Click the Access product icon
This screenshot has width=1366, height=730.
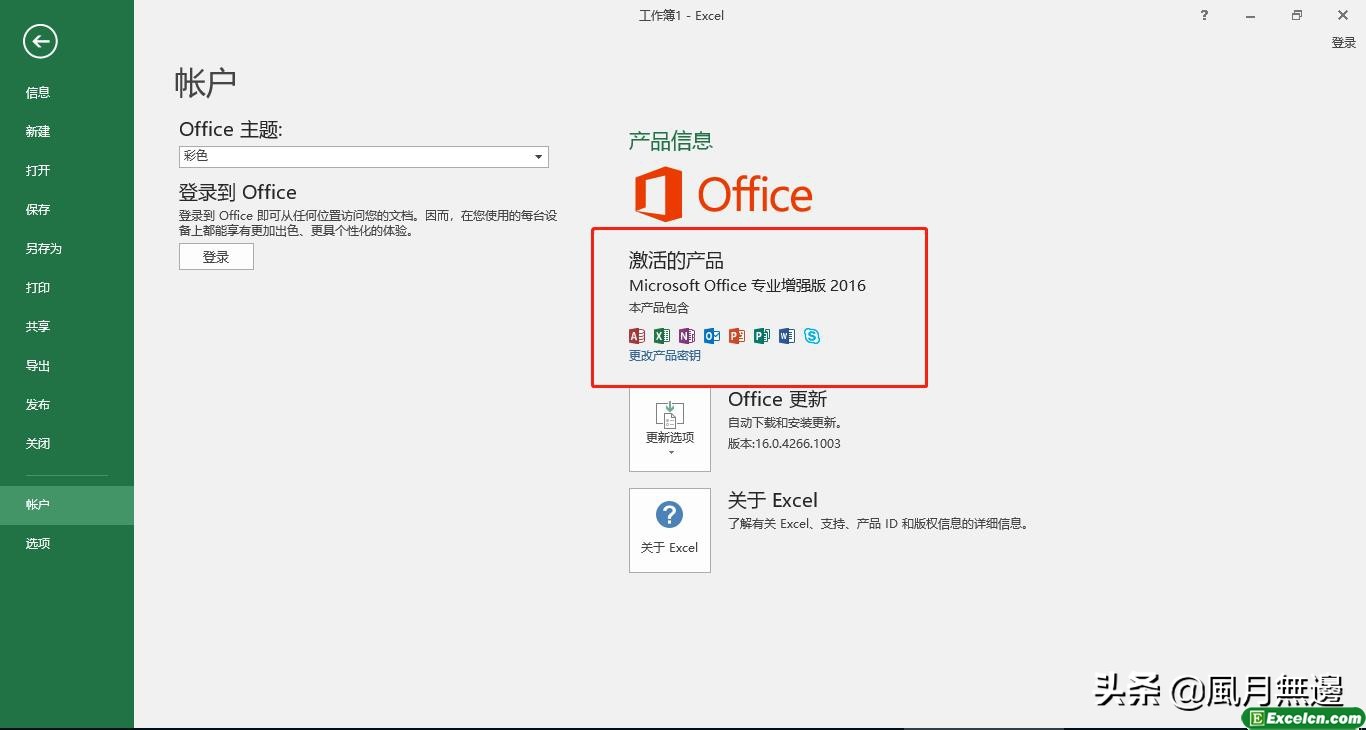coord(637,336)
